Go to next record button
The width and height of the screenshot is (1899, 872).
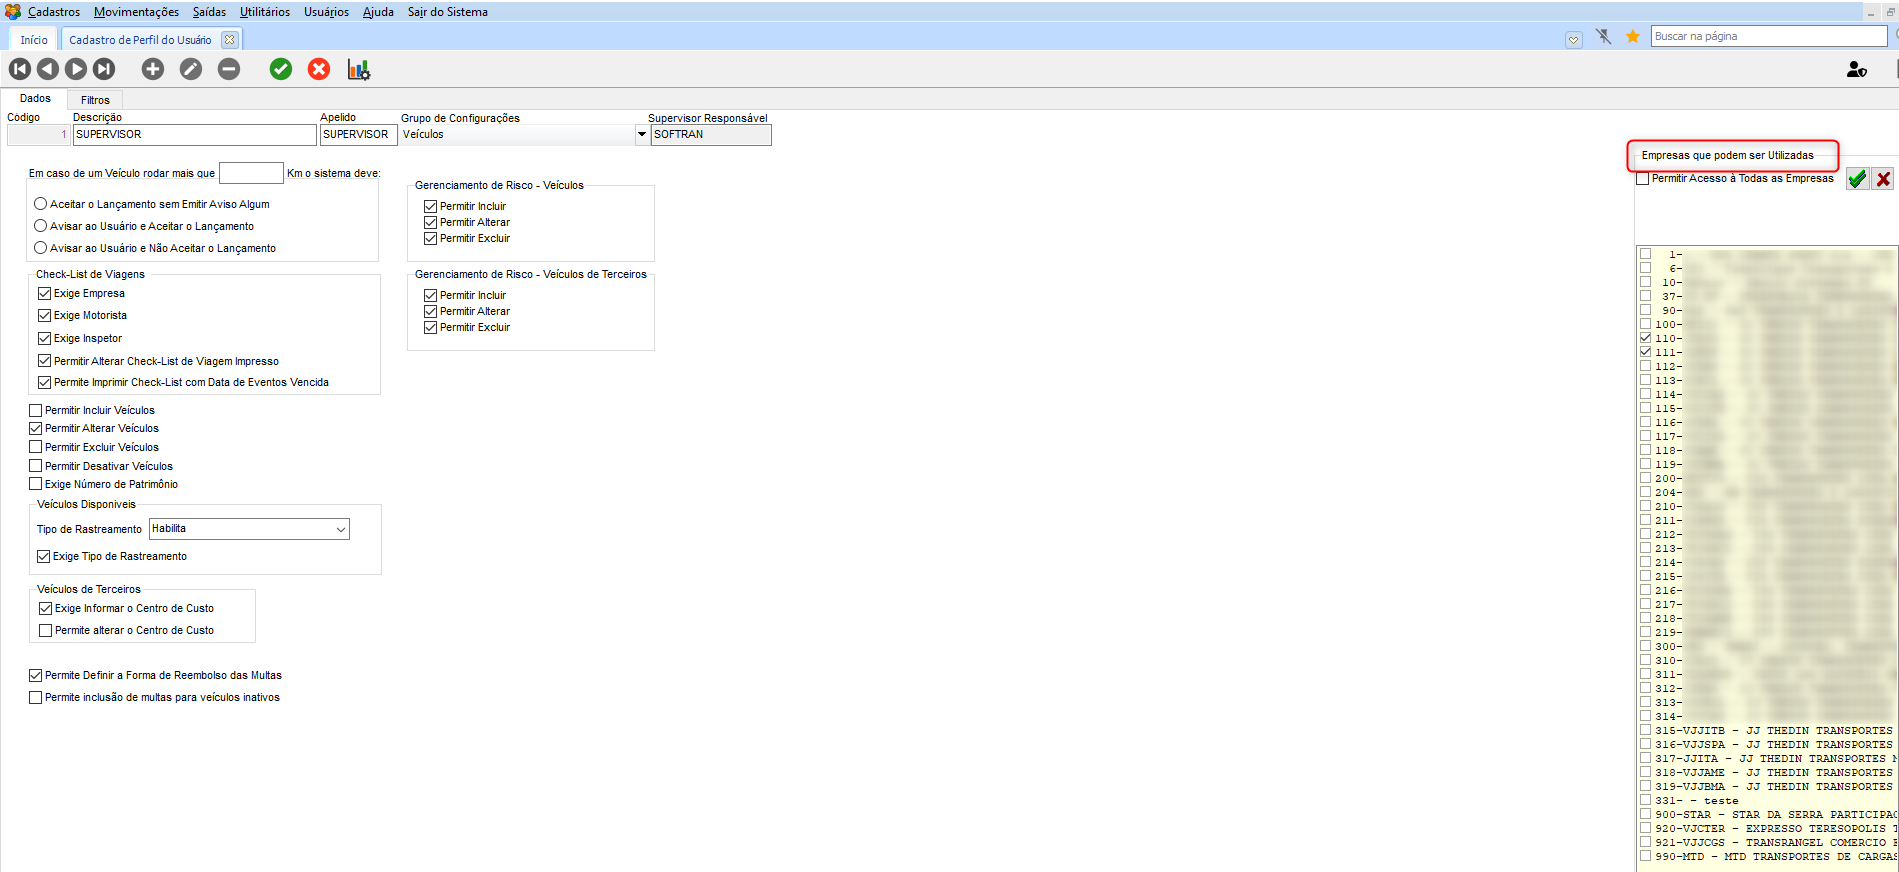76,69
